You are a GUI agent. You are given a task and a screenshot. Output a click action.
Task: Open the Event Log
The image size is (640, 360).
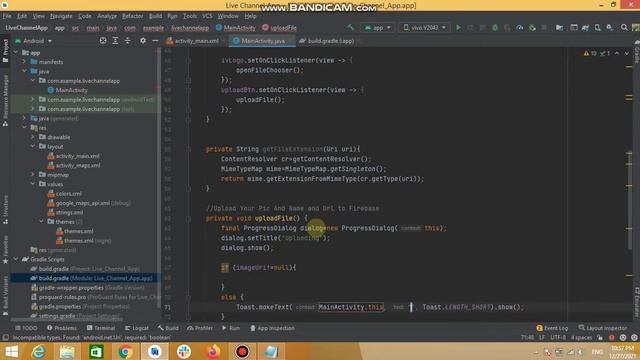pyautogui.click(x=552, y=328)
